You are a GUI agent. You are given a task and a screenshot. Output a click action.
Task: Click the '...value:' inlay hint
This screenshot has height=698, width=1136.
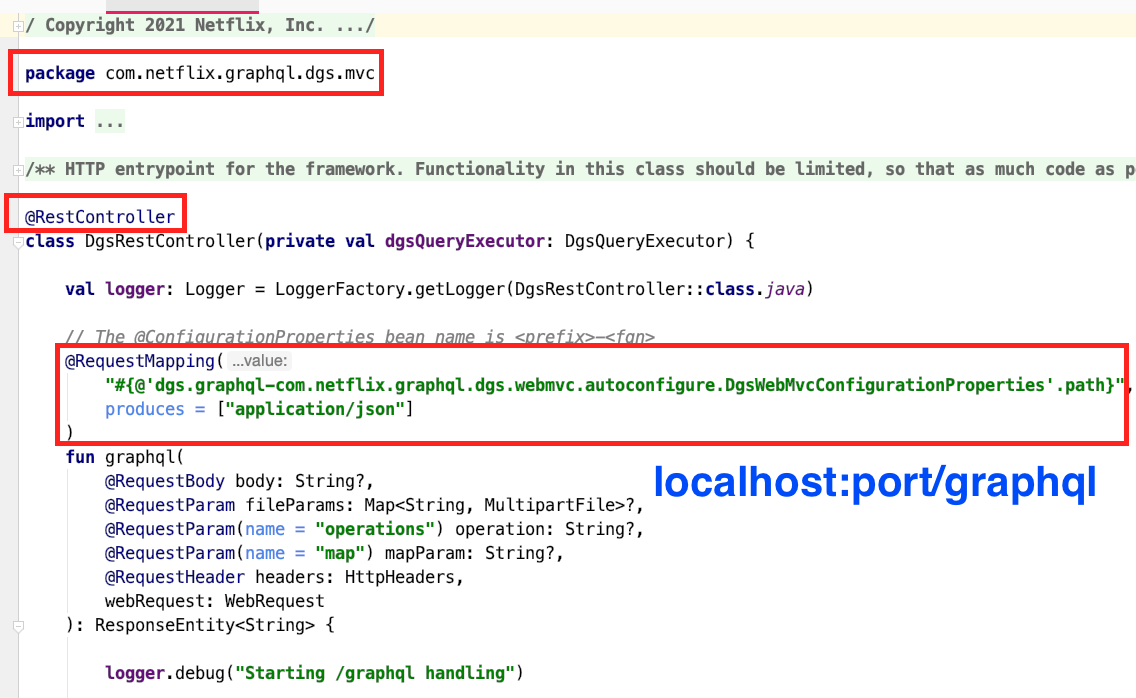[x=259, y=361]
